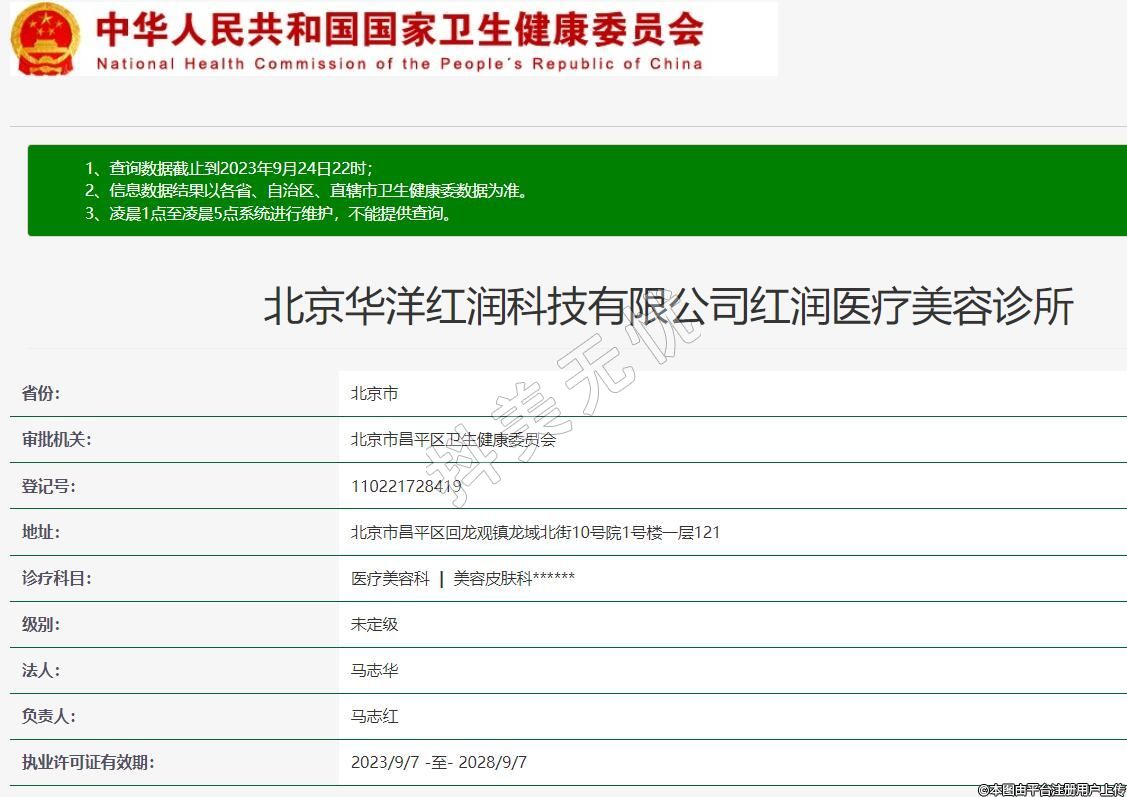Click the 执业许可证有效期 row label
The width and height of the screenshot is (1127, 797).
[88, 763]
